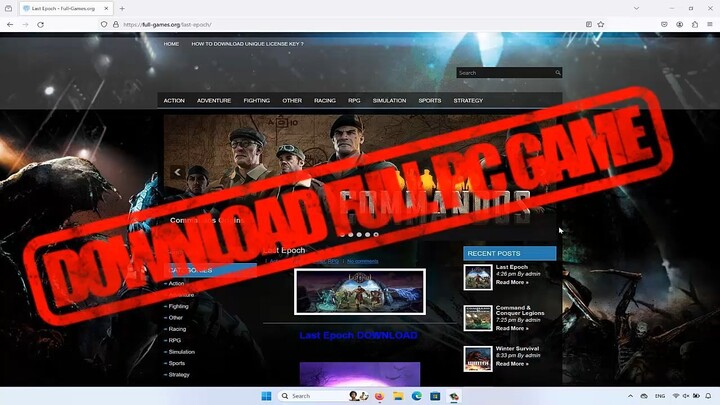Open the ACTION menu category
This screenshot has width=720, height=405.
click(174, 101)
